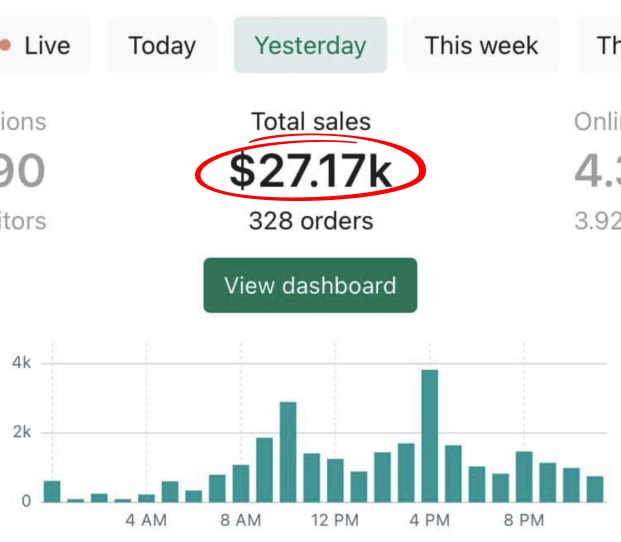Open the cut-off tab after This week
The width and height of the screenshot is (621, 542).
point(606,45)
